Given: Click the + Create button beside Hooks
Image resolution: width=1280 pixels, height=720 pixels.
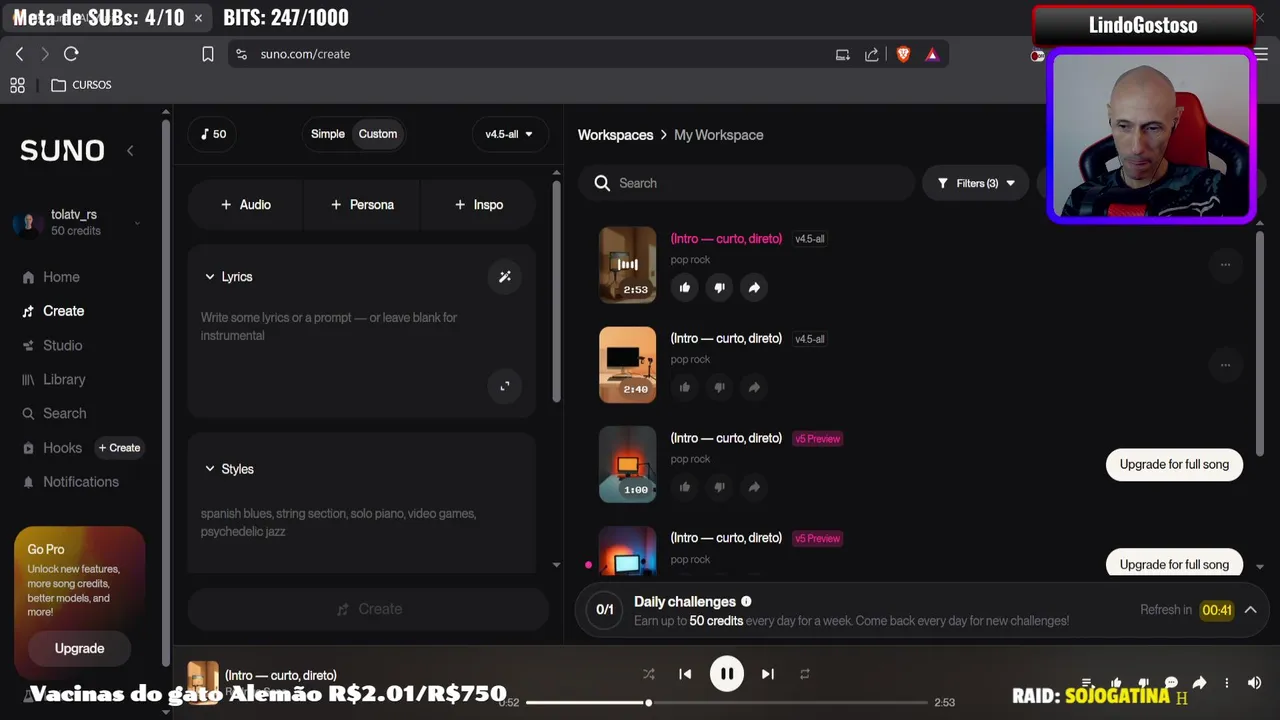Looking at the screenshot, I should click(x=119, y=448).
